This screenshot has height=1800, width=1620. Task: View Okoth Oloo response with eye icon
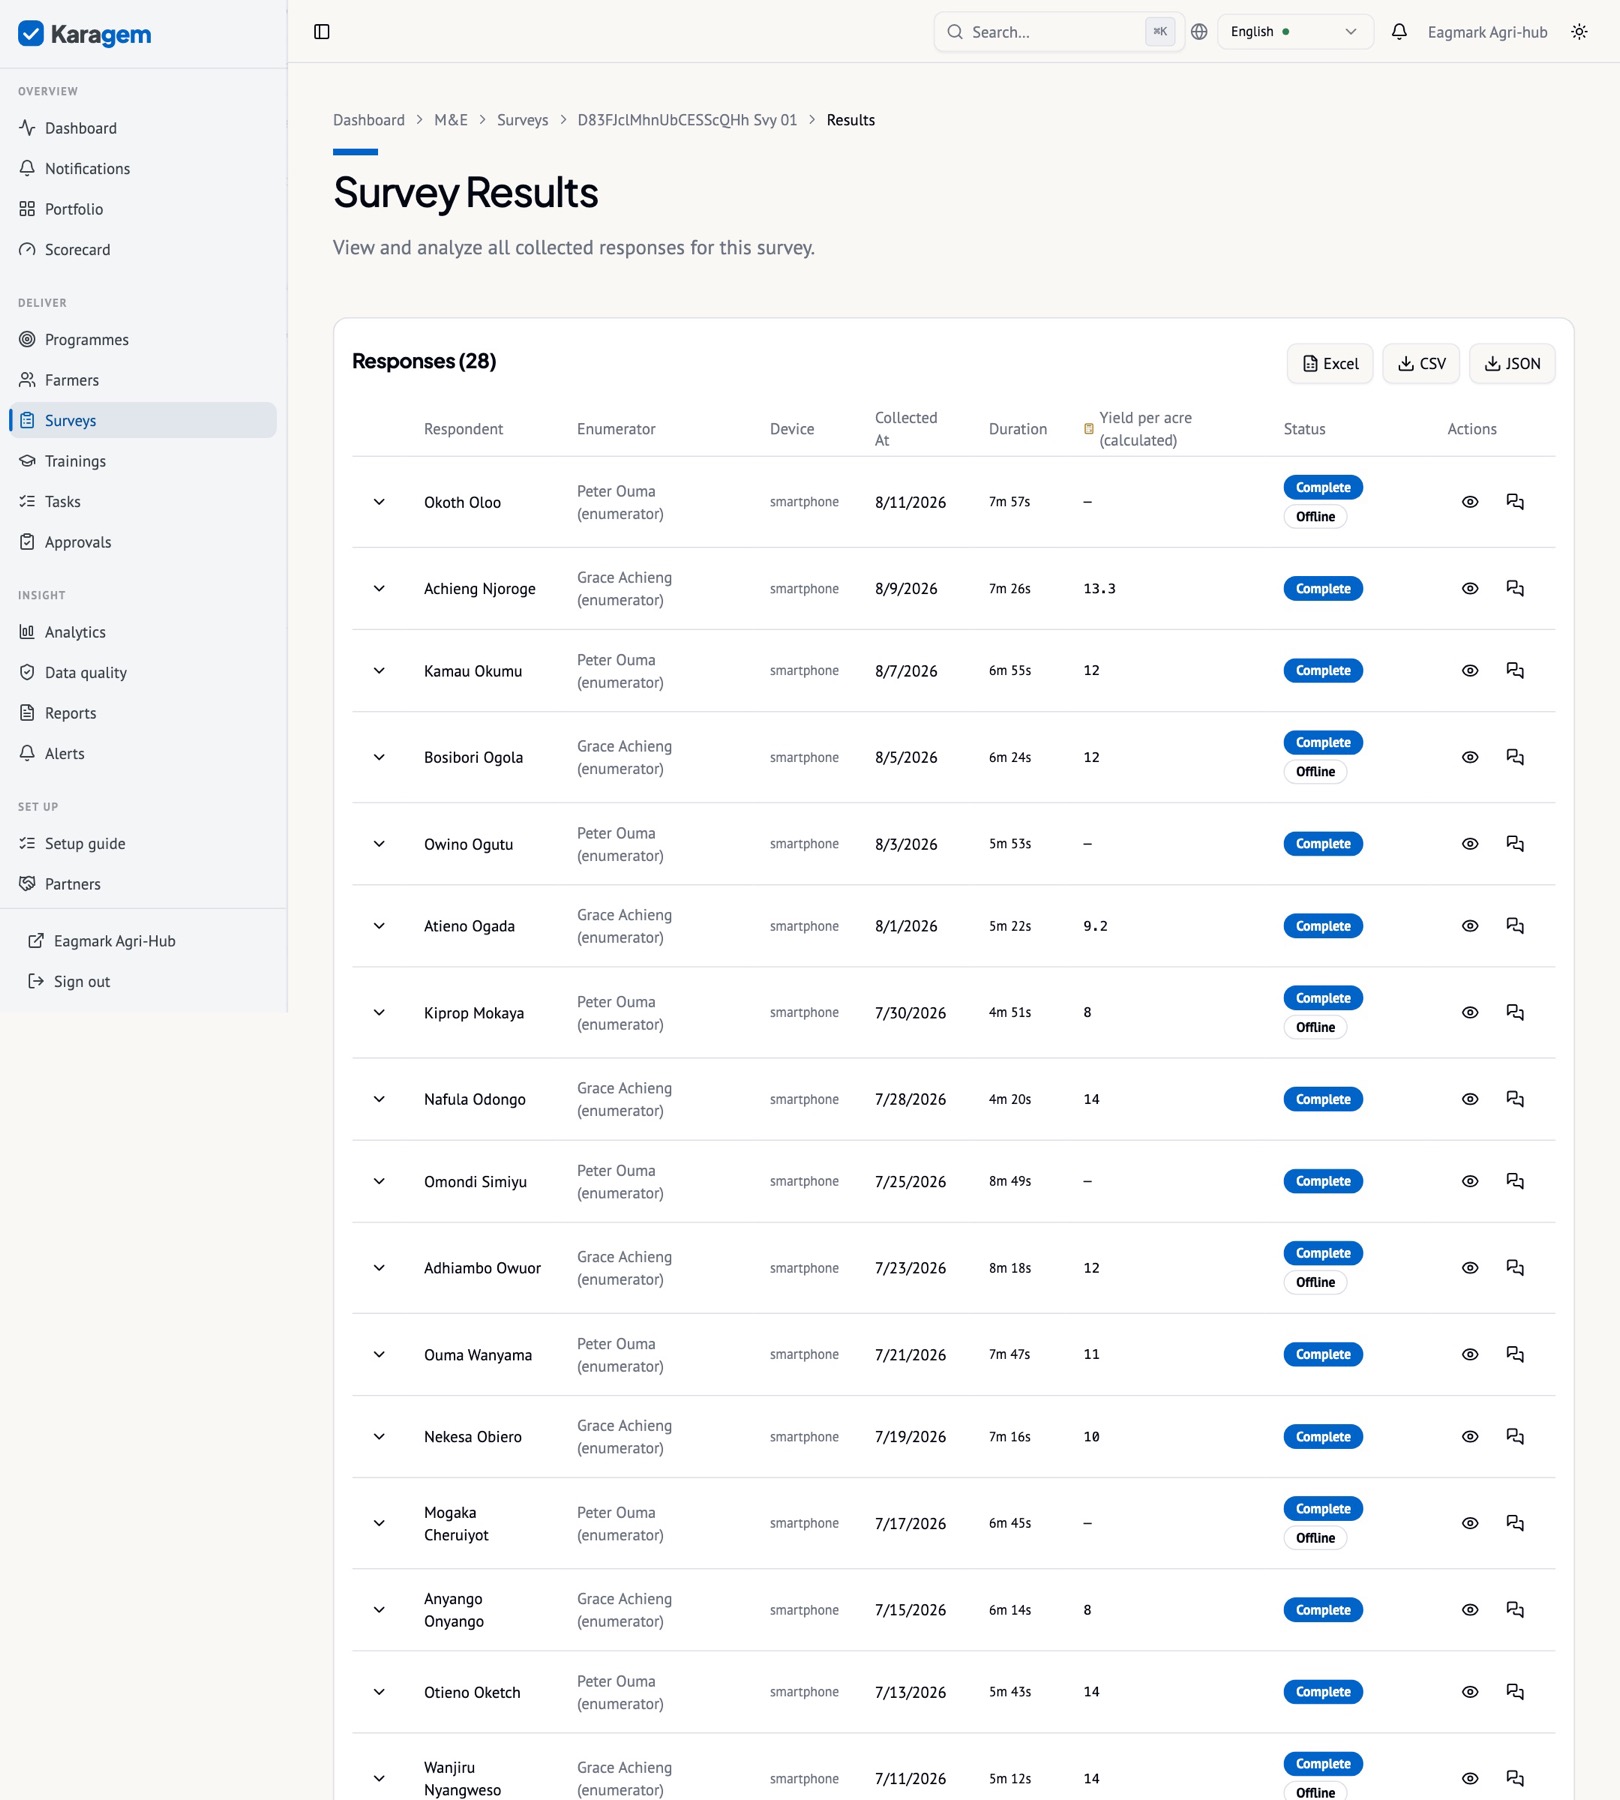1470,502
